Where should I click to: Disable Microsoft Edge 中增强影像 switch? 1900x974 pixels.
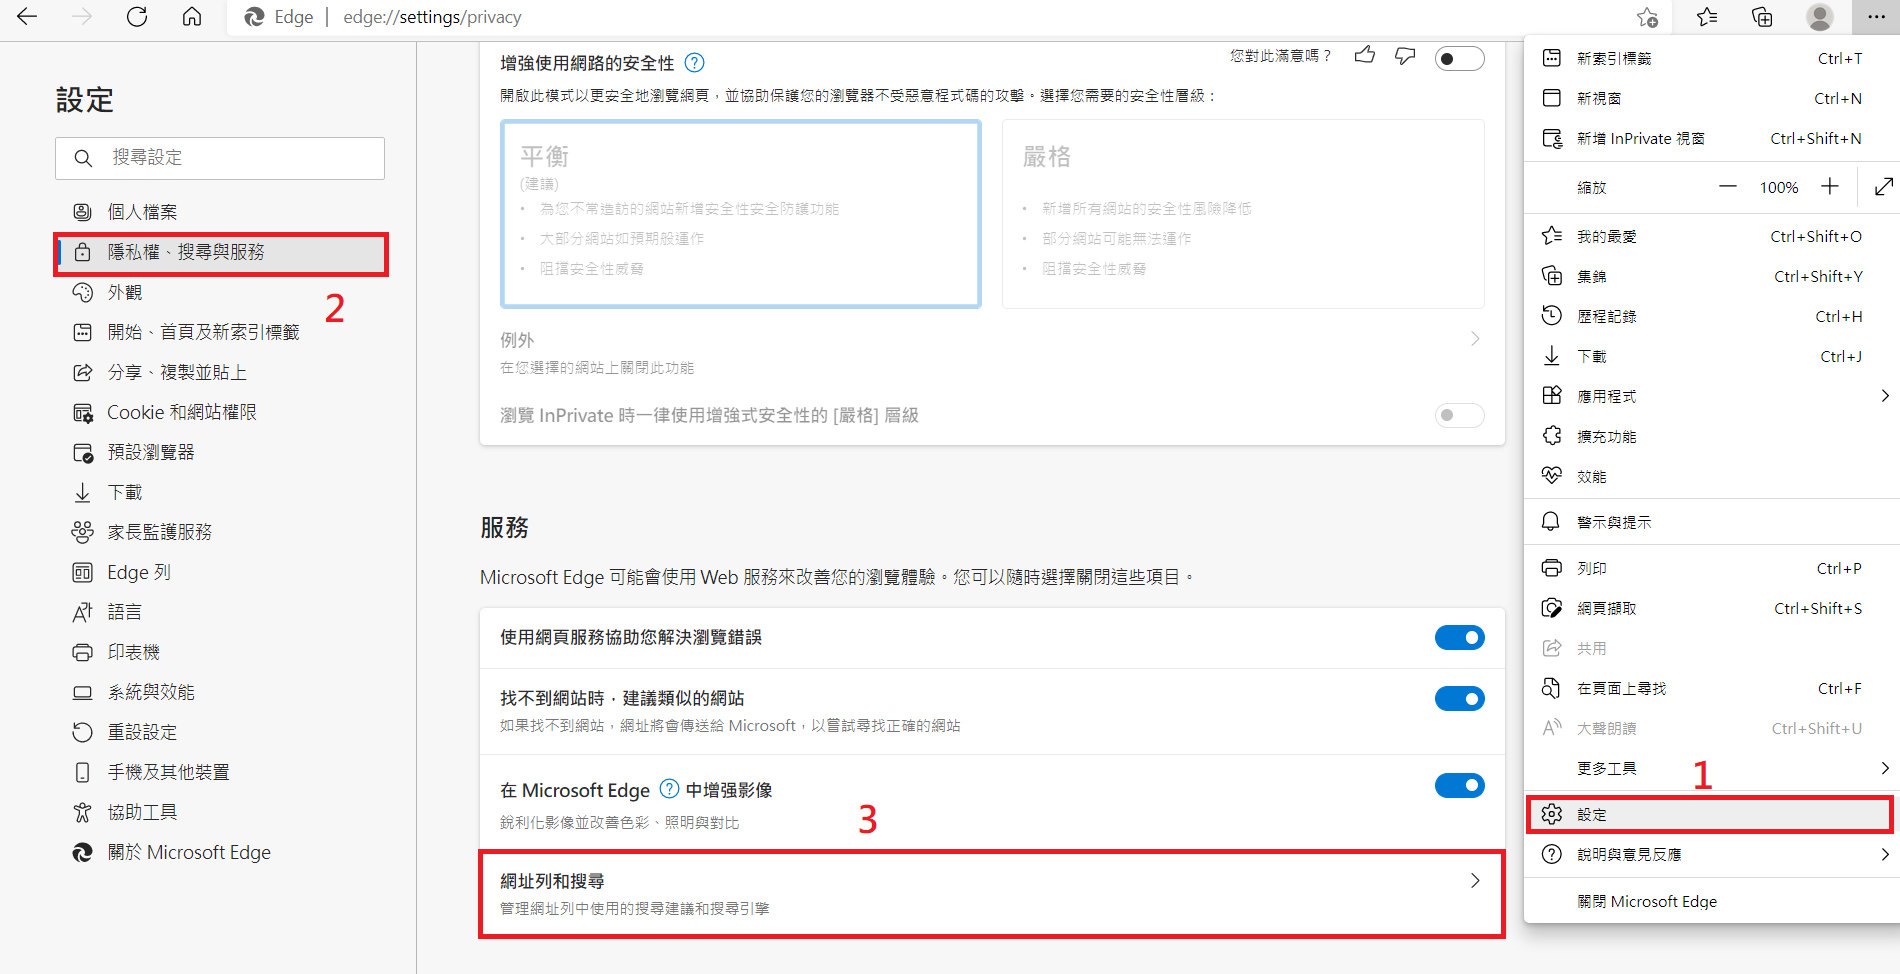(x=1459, y=785)
